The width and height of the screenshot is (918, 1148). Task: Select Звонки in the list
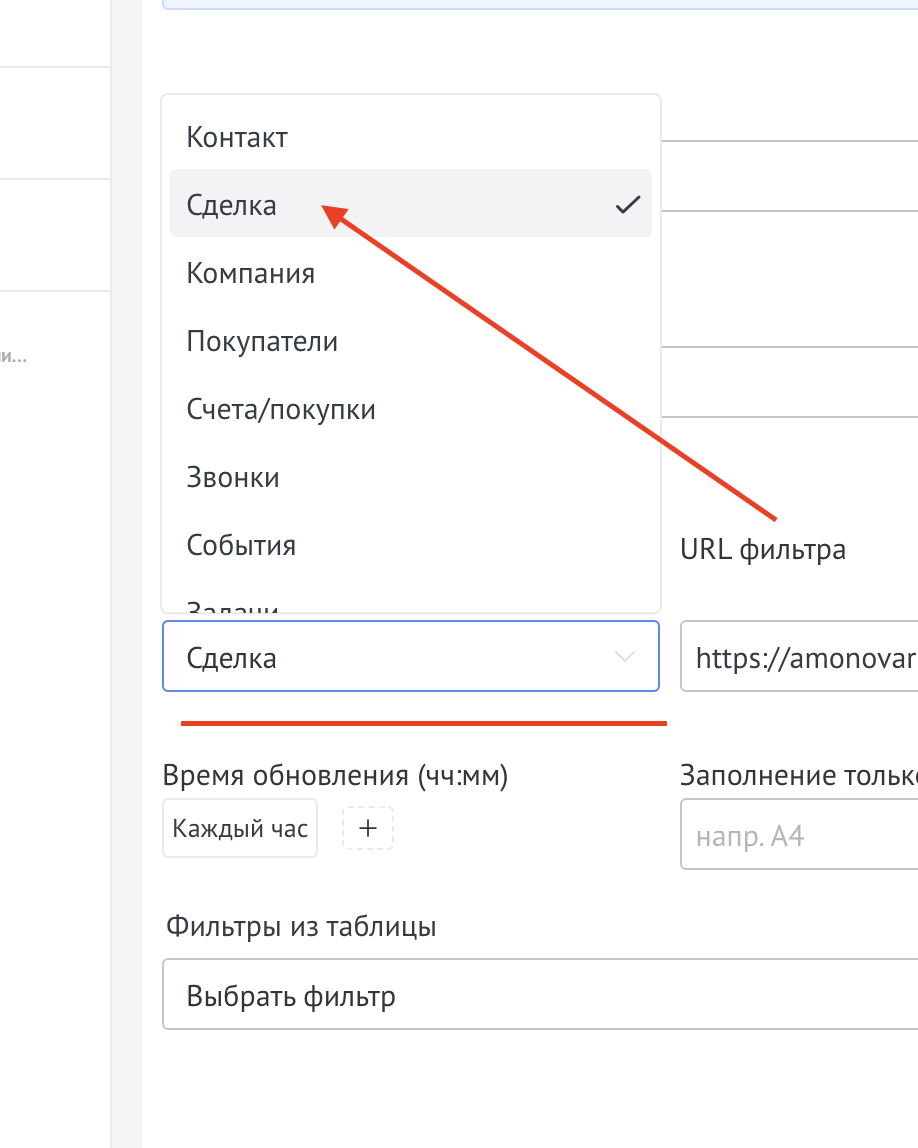point(233,477)
